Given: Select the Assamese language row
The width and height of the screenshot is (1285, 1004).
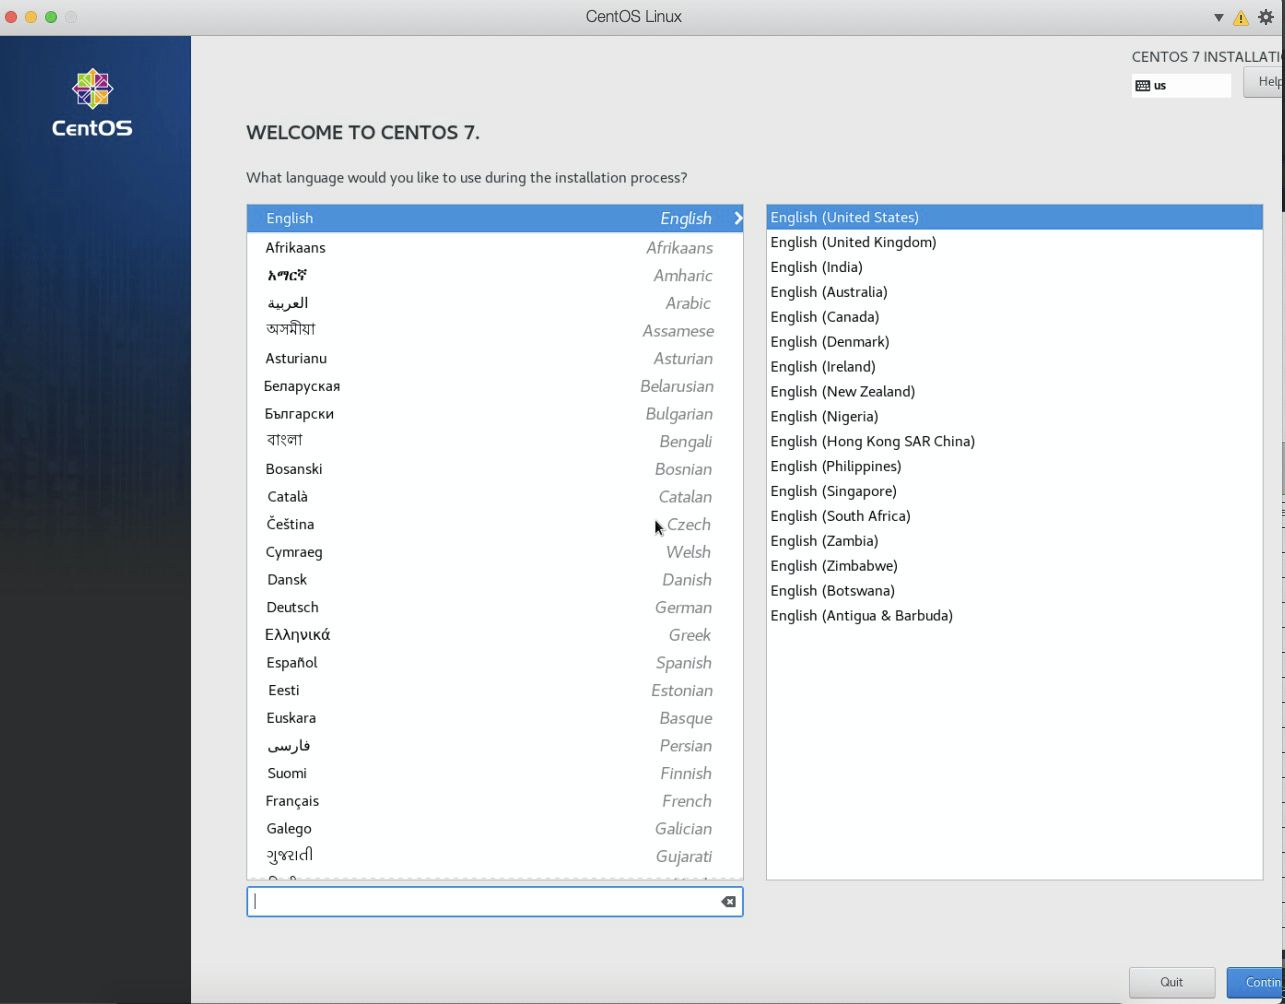Looking at the screenshot, I should coord(495,331).
